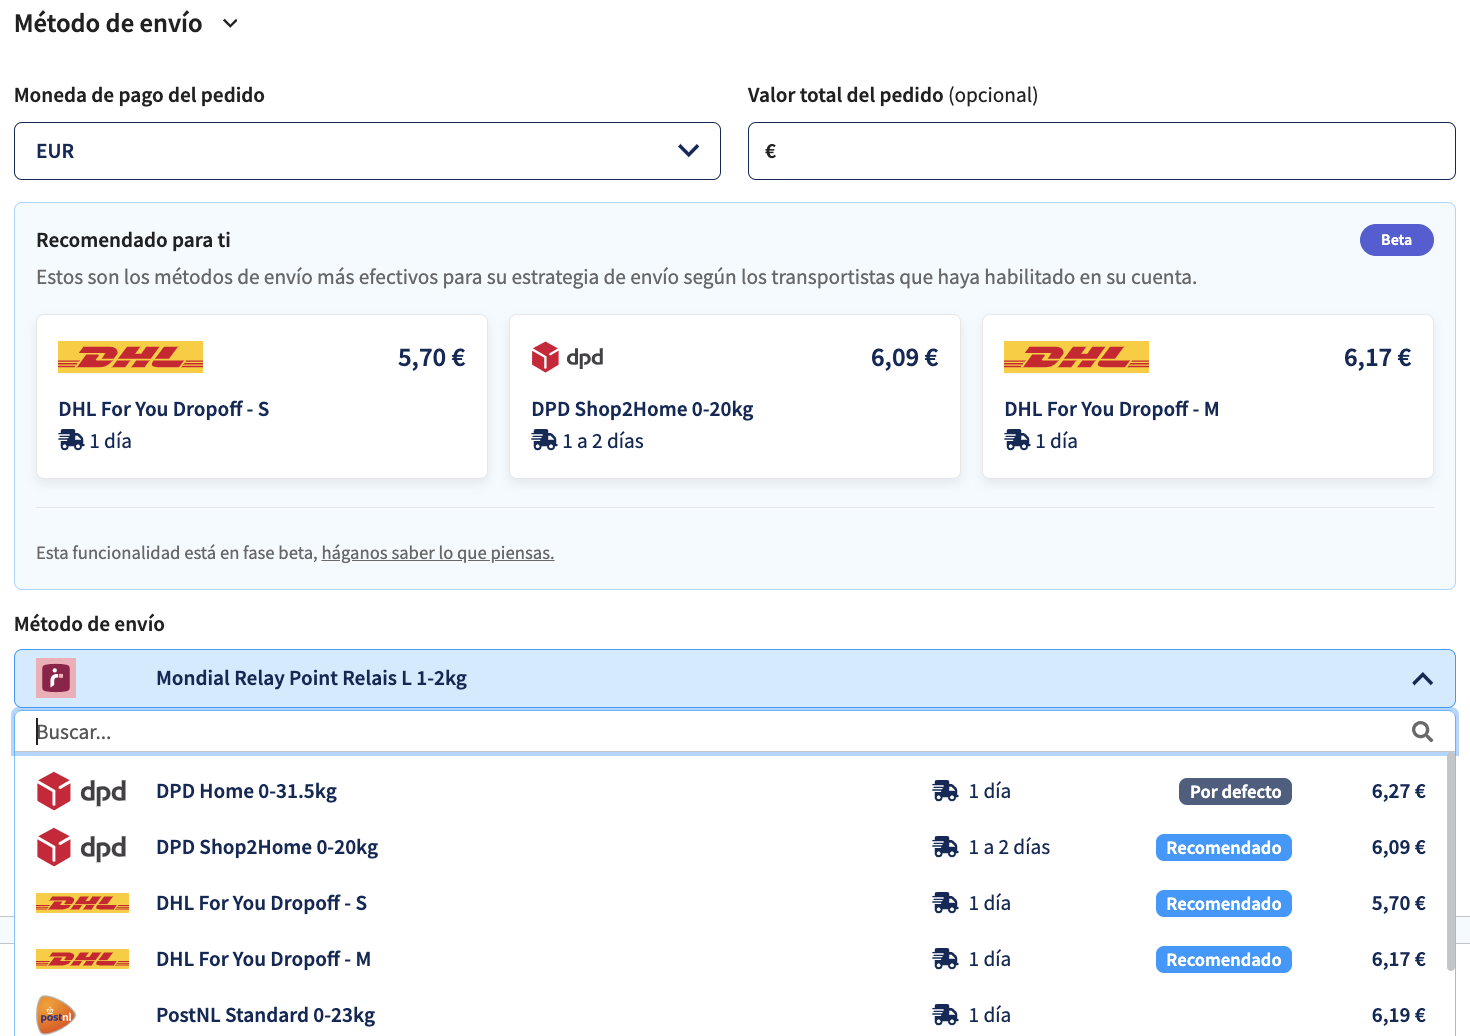Viewport: 1470px width, 1036px height.
Task: Click truck icon on DHL Dropoff M card
Action: [1017, 440]
